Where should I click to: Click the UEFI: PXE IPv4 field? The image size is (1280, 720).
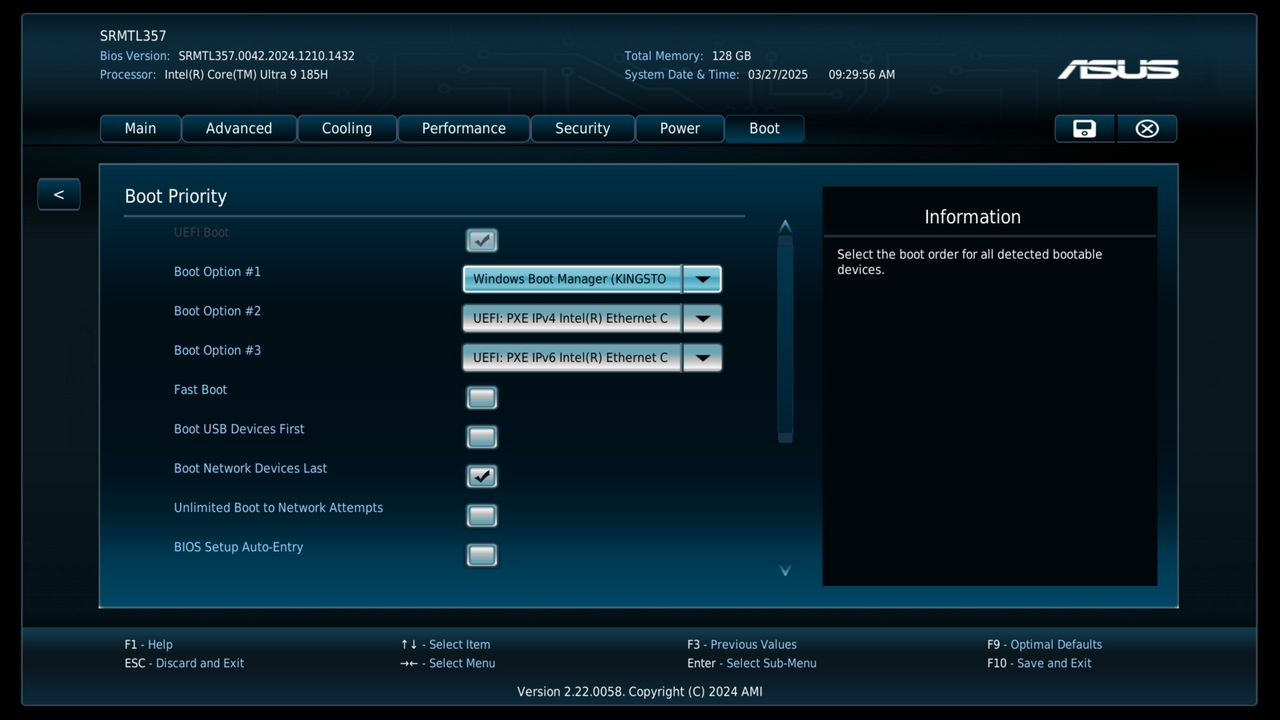coord(572,319)
